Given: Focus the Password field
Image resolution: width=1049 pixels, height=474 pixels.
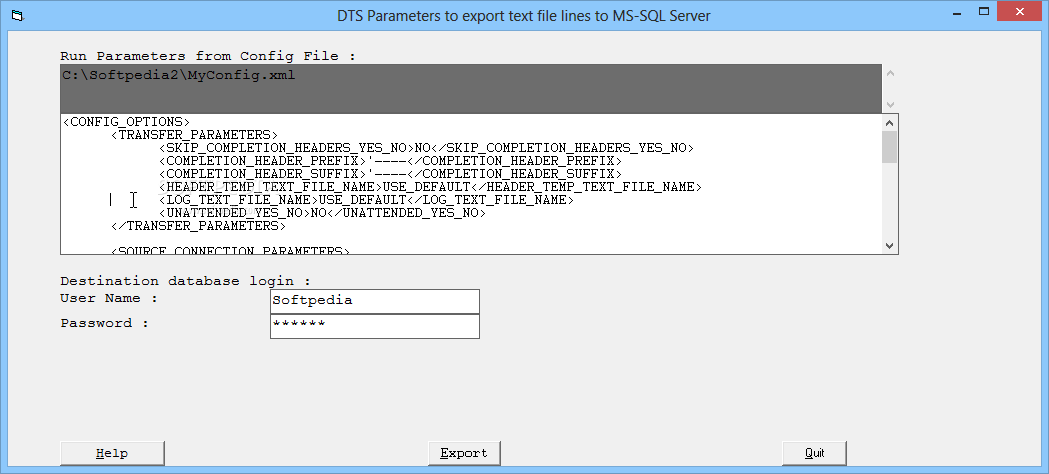Looking at the screenshot, I should click(375, 326).
